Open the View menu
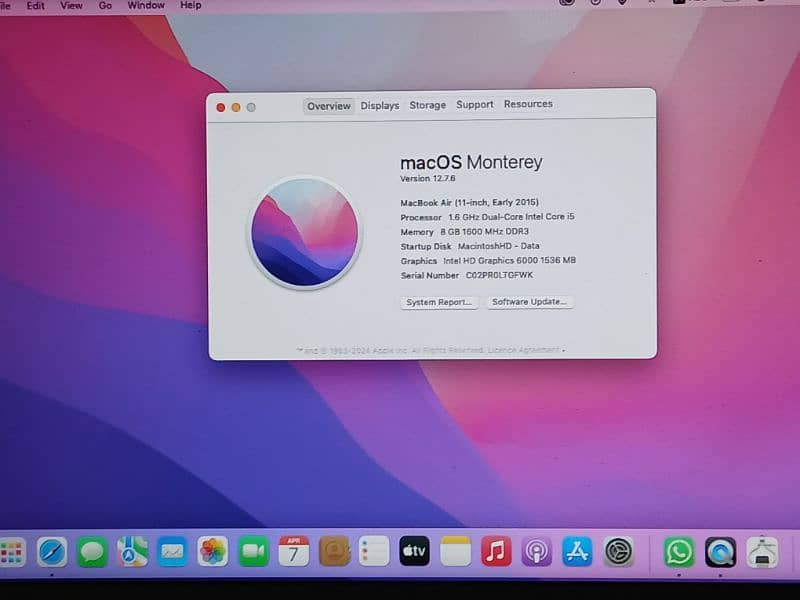Viewport: 800px width, 600px height. point(71,6)
